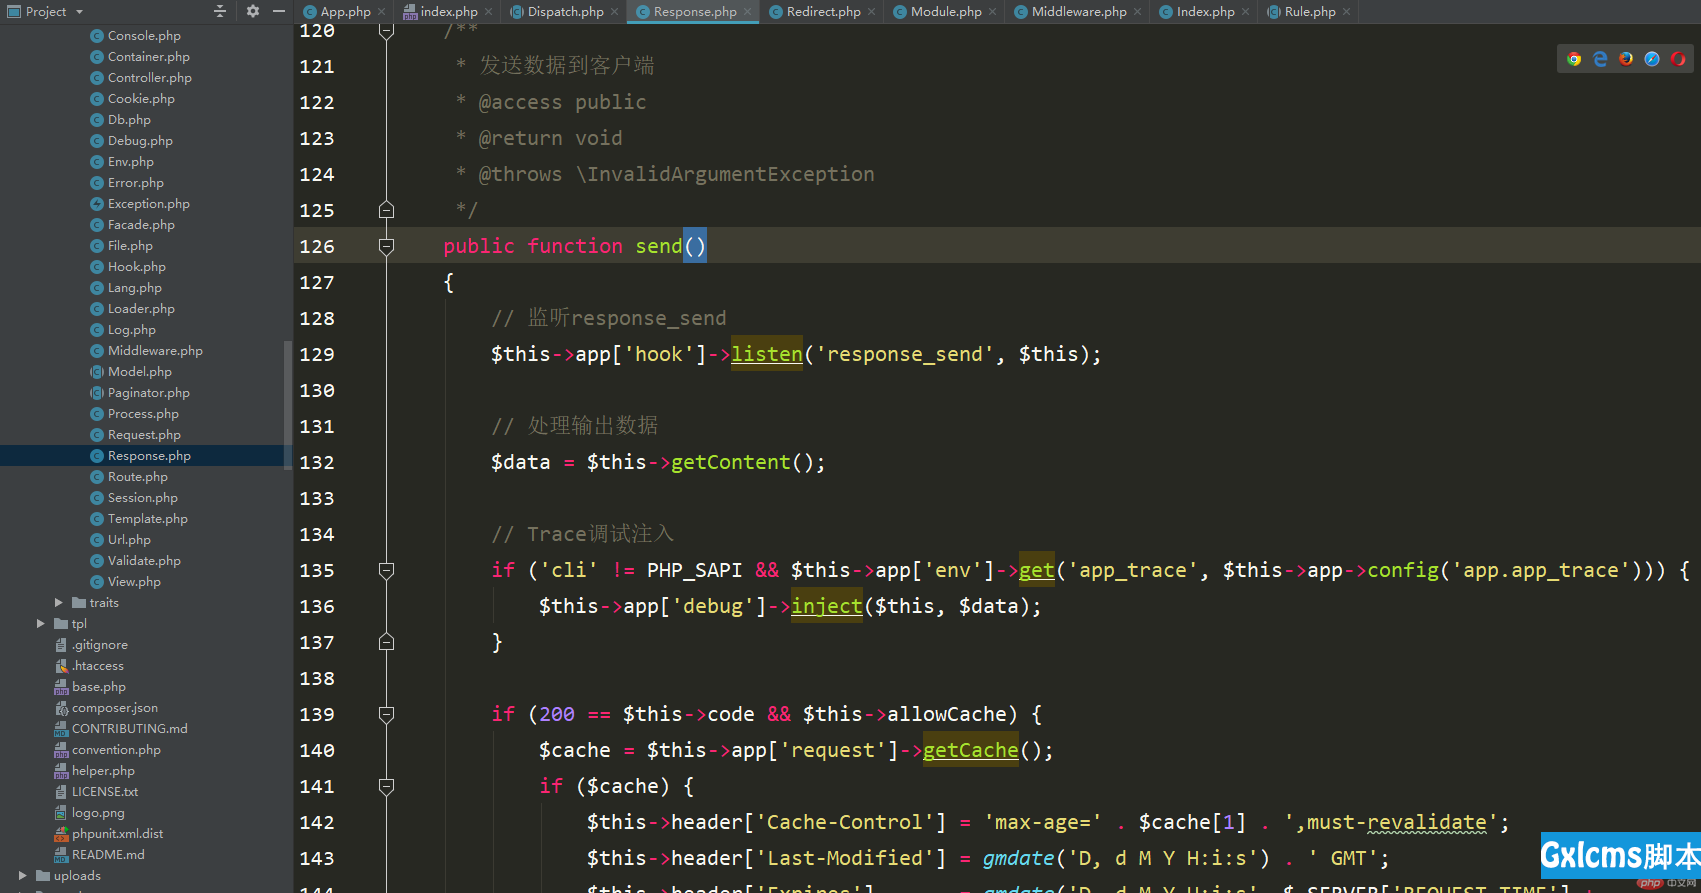The image size is (1701, 893).
Task: Open .gitignore file
Action: [x=99, y=645]
